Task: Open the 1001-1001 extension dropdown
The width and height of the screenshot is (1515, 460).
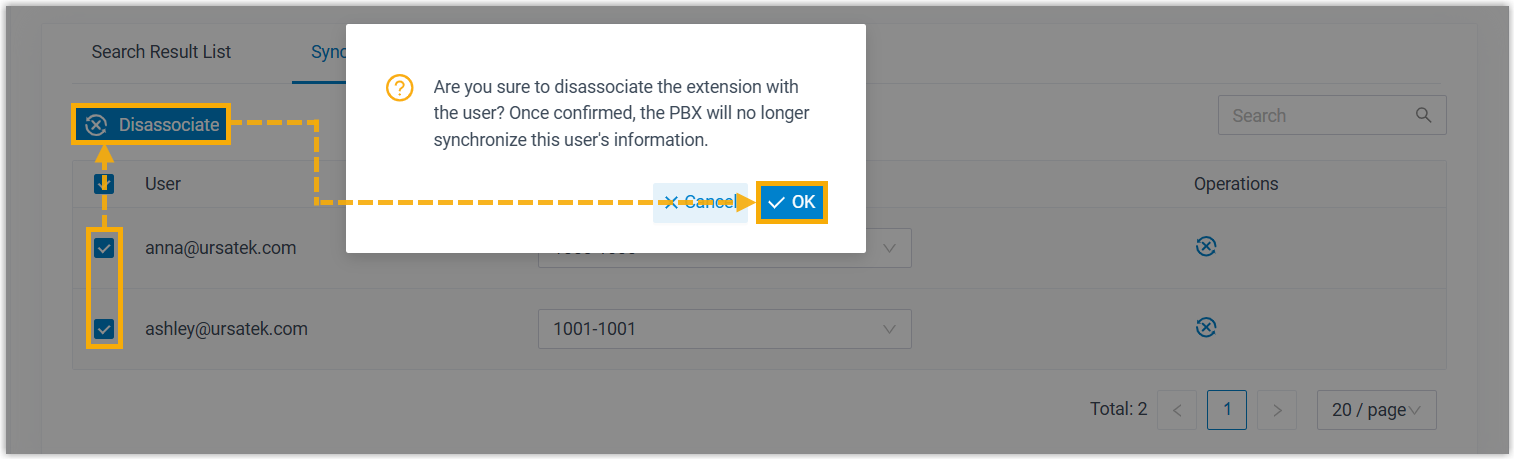Action: (724, 329)
